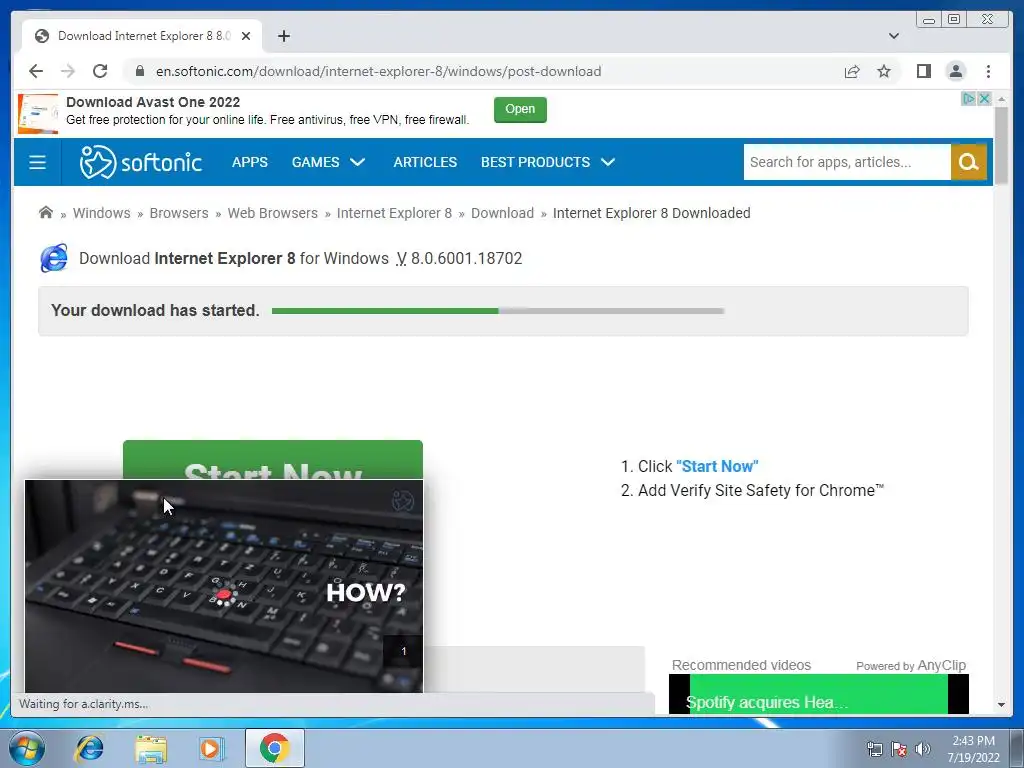Click the "Start Now" text link in the steps
The width and height of the screenshot is (1024, 768).
(x=717, y=466)
